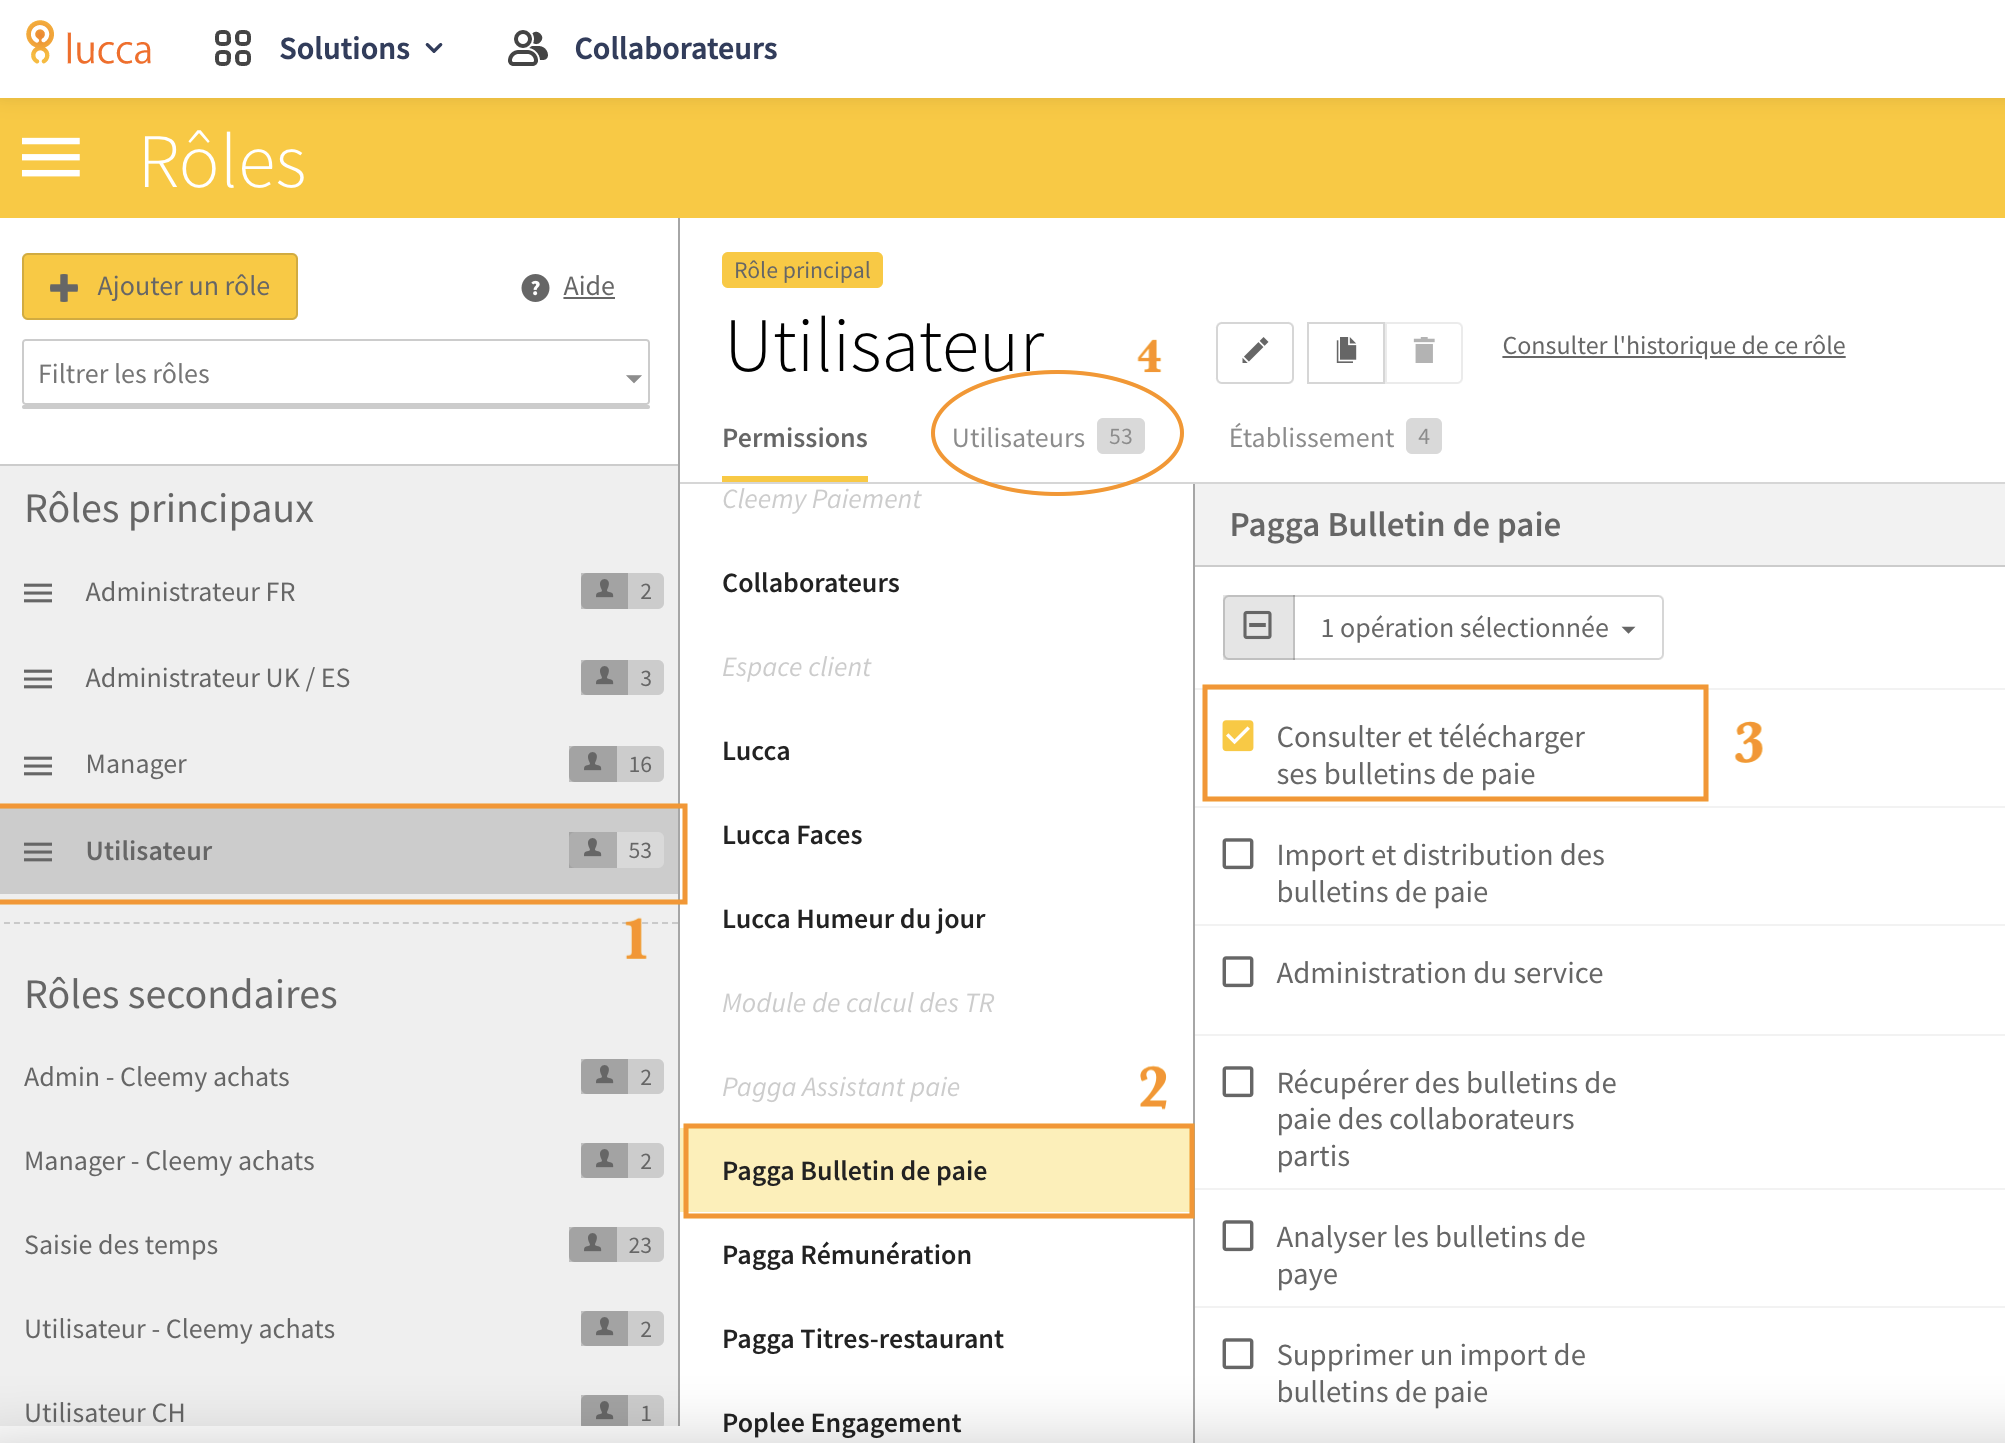
Task: Click the user count badge of Utilisateur role
Action: pos(616,850)
